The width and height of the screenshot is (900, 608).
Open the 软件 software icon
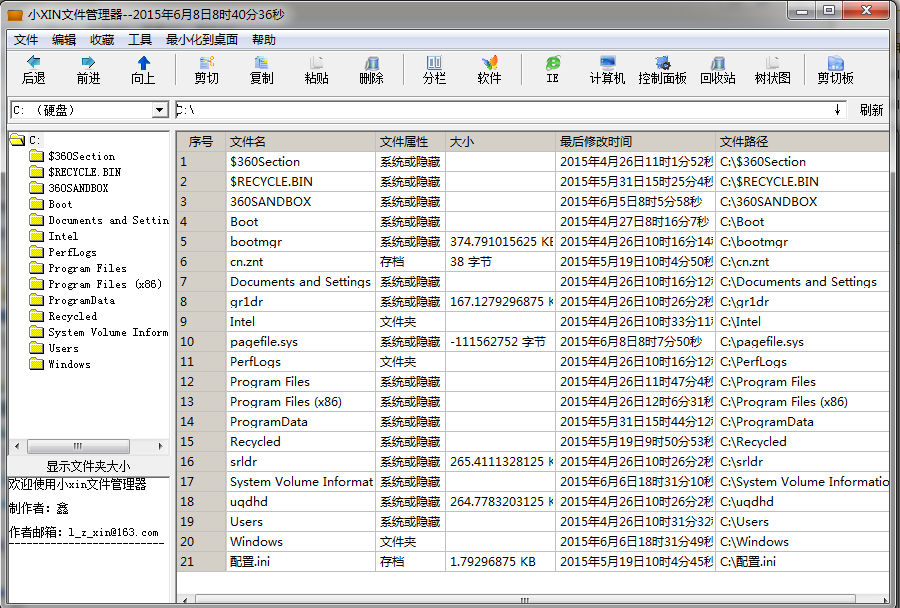pyautogui.click(x=489, y=70)
